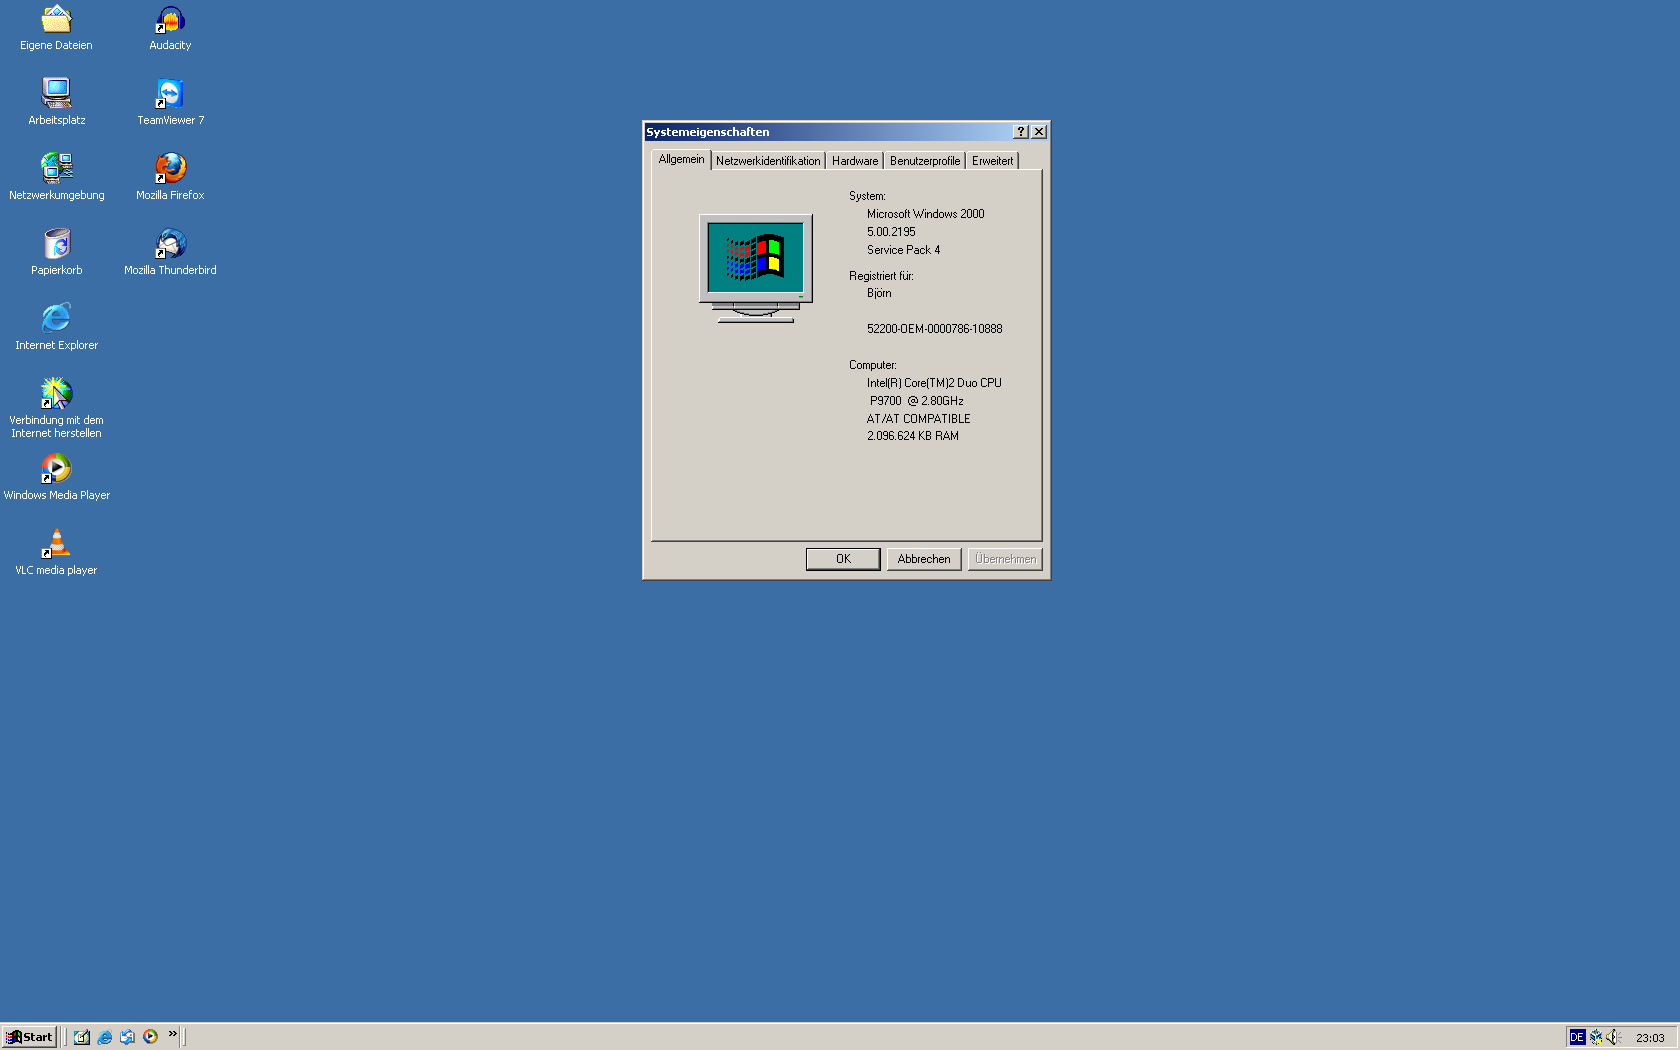This screenshot has height=1050, width=1680.
Task: Select the Windows Media Player desktop icon
Action: tap(57, 469)
